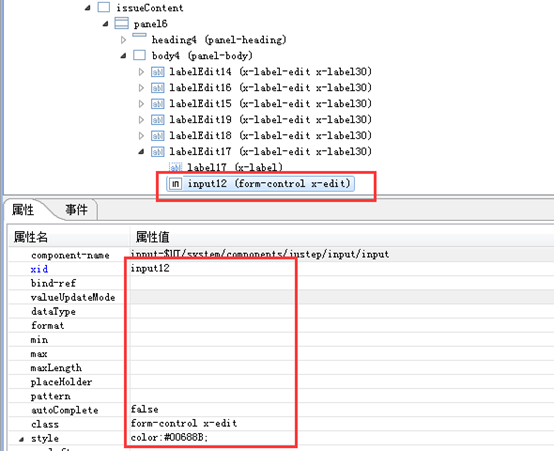Image resolution: width=554 pixels, height=451 pixels.
Task: Click the 属性名 column header
Action: 31,237
